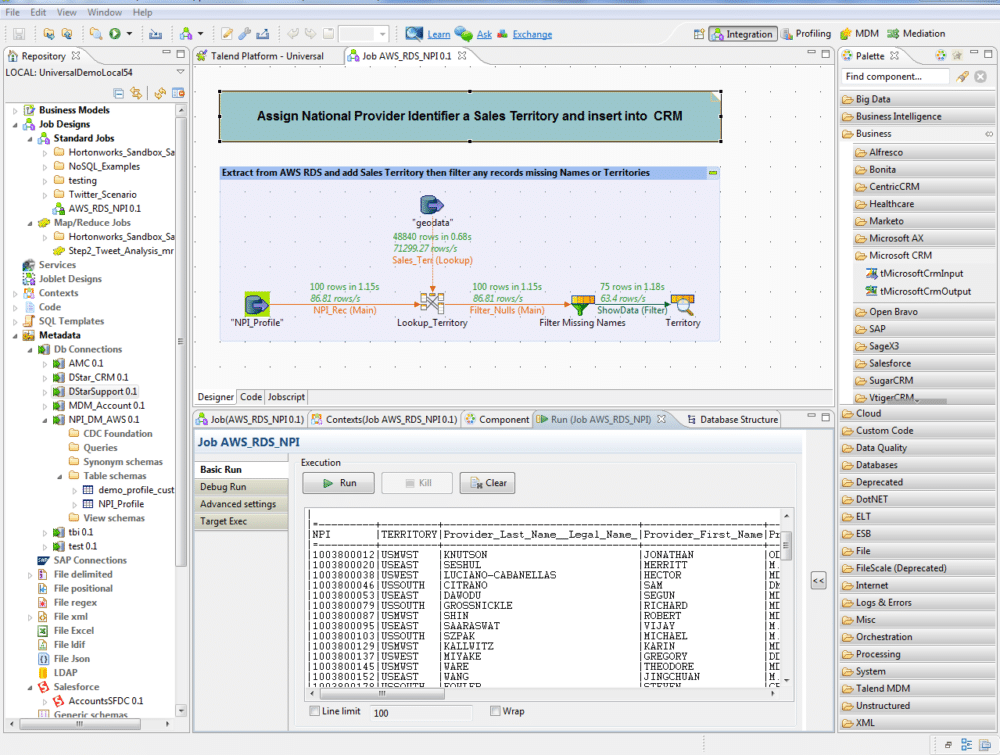Enable the Line limit checkbox
This screenshot has width=1000, height=755.
click(315, 712)
